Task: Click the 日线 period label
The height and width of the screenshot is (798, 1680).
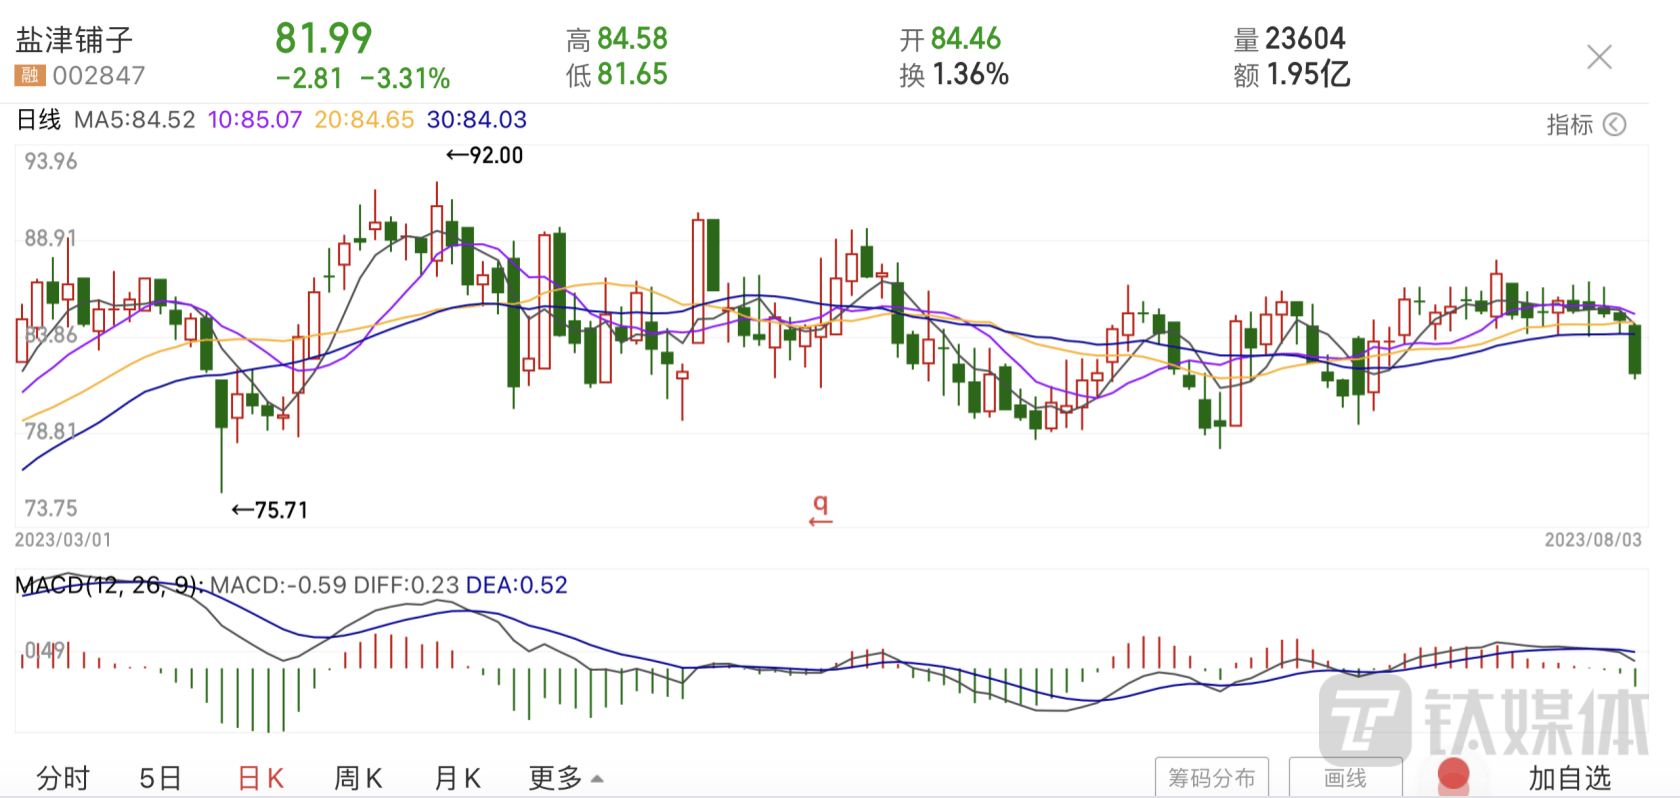Action: [x=39, y=120]
